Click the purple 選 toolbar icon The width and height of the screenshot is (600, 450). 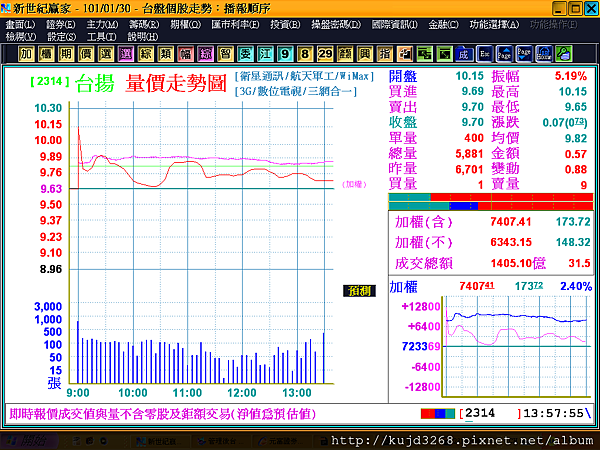coord(126,54)
